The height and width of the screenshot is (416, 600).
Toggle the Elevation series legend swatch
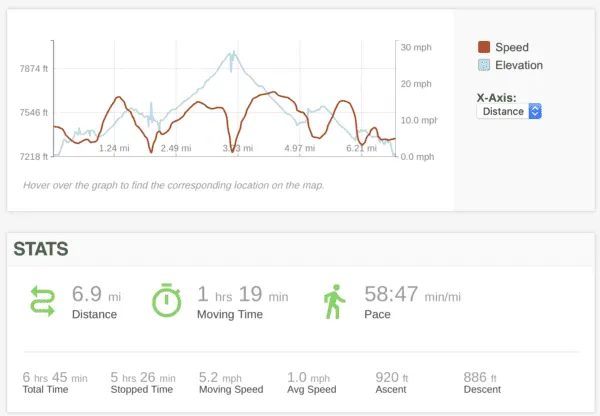[x=484, y=65]
